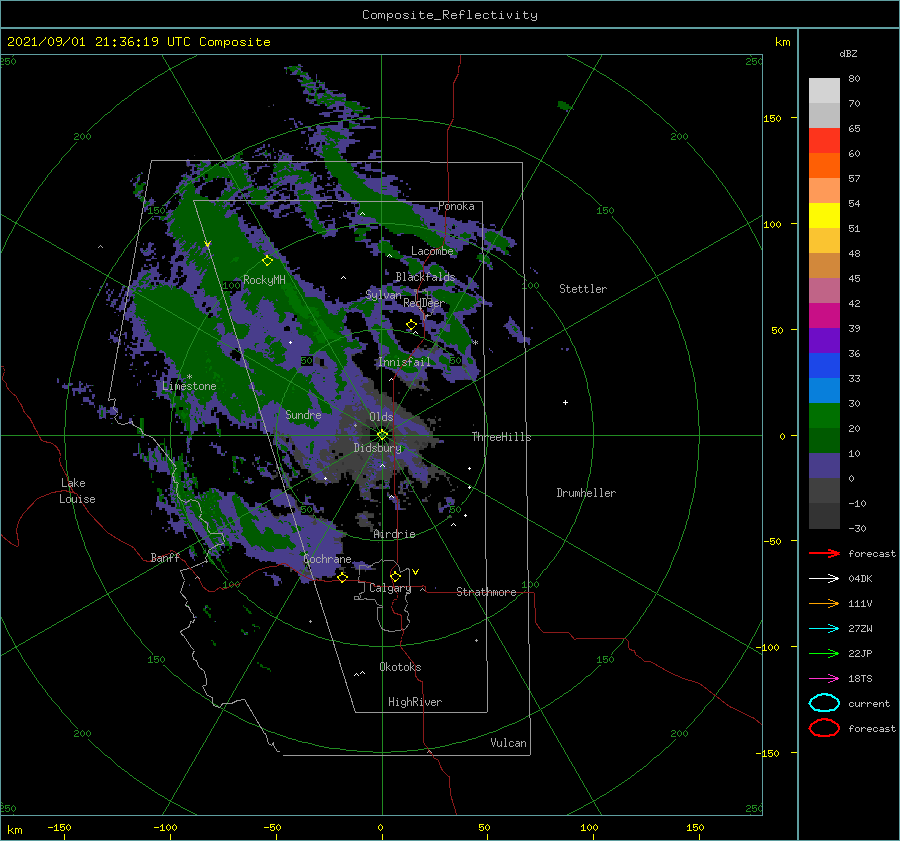Image resolution: width=900 pixels, height=841 pixels.
Task: Click the Lake Louise label
Action: tap(77, 491)
